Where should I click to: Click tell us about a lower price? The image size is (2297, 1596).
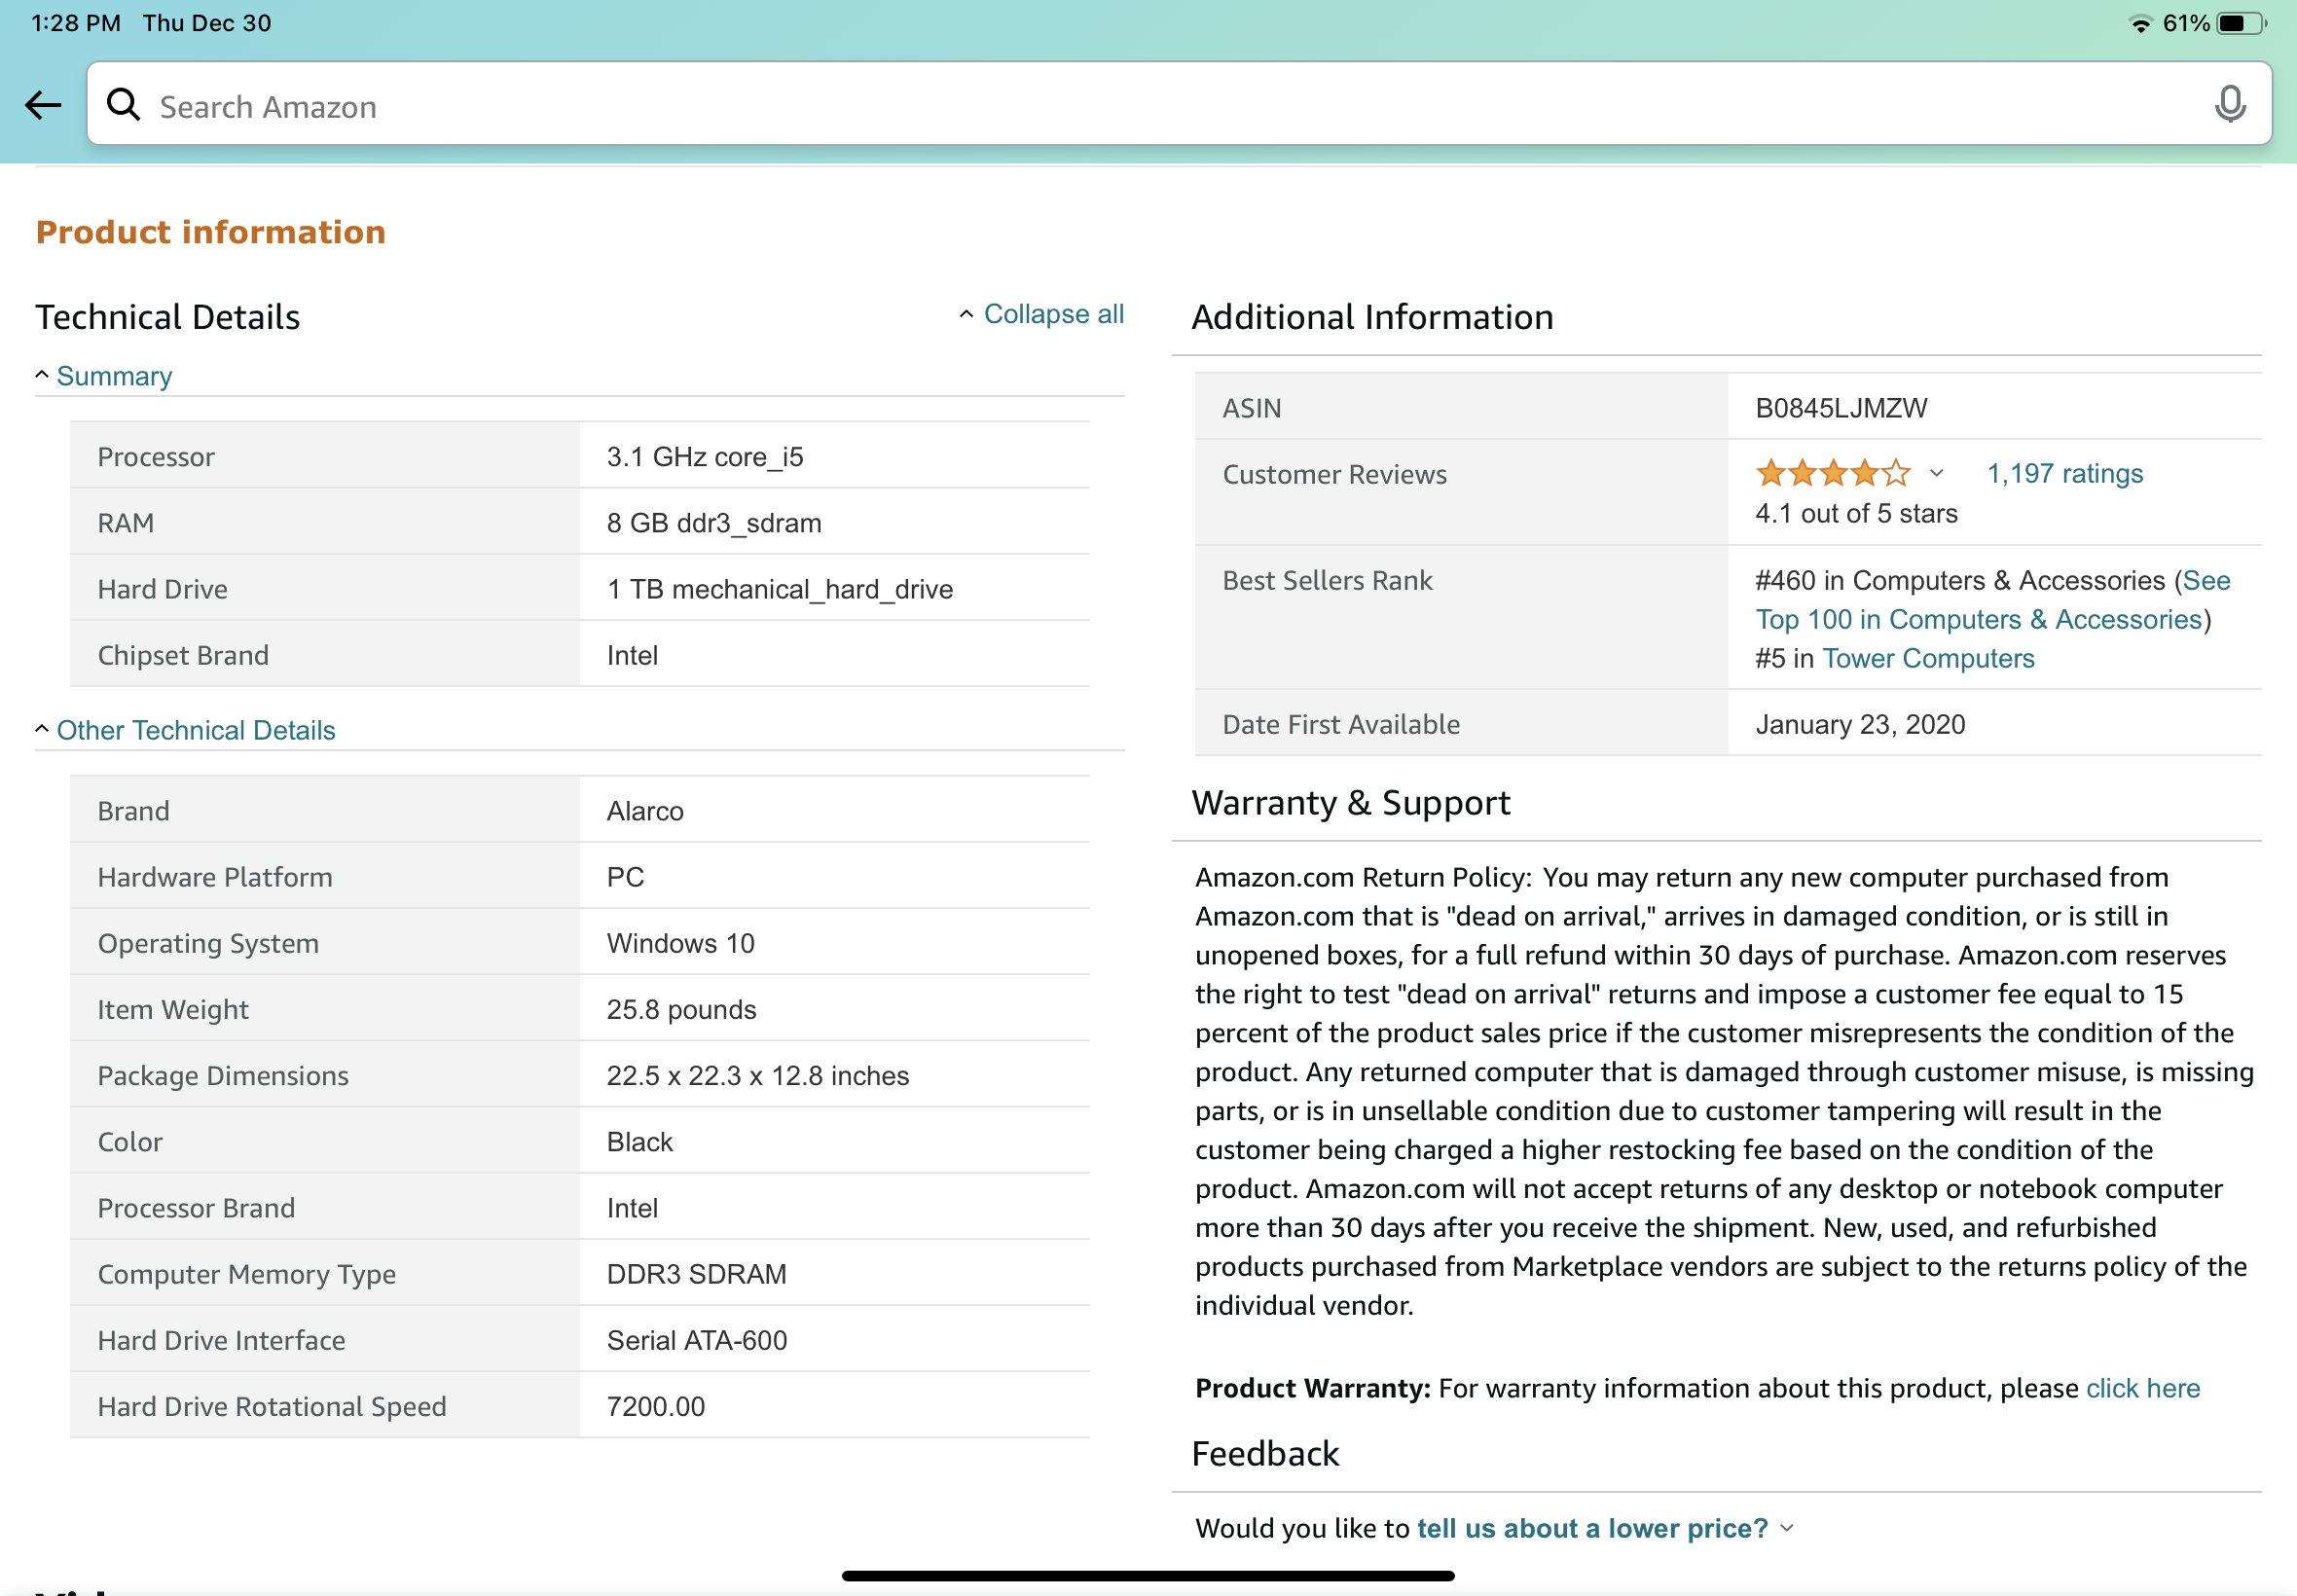pos(1591,1527)
